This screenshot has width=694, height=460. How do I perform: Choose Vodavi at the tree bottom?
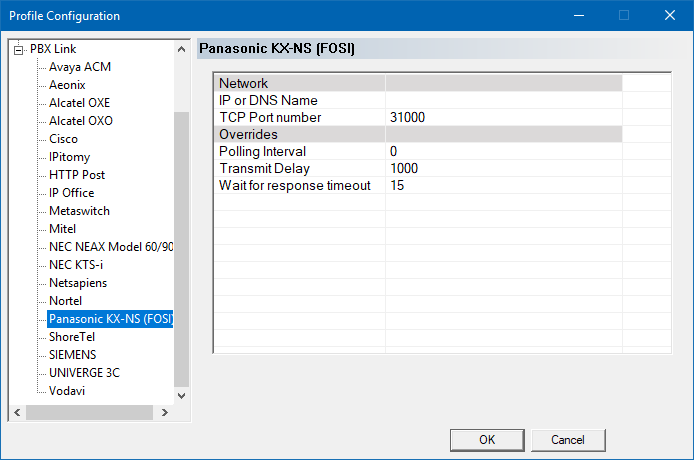(67, 391)
